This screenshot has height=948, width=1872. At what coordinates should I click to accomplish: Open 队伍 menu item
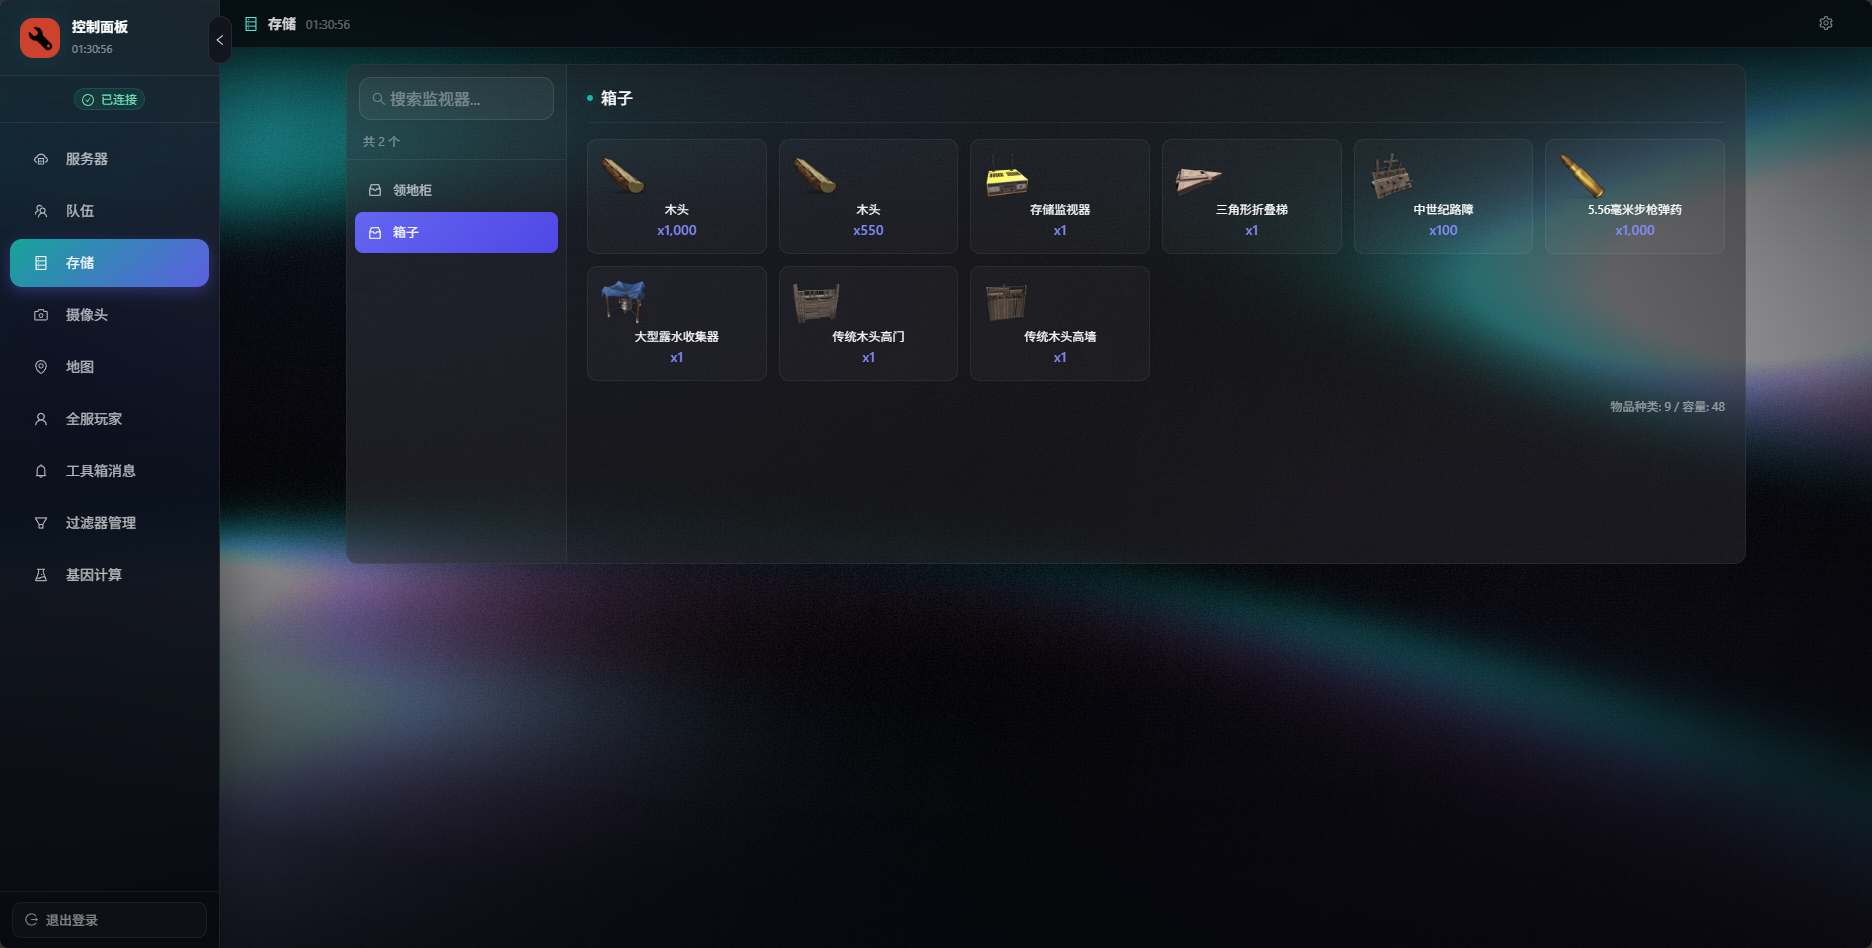point(109,211)
